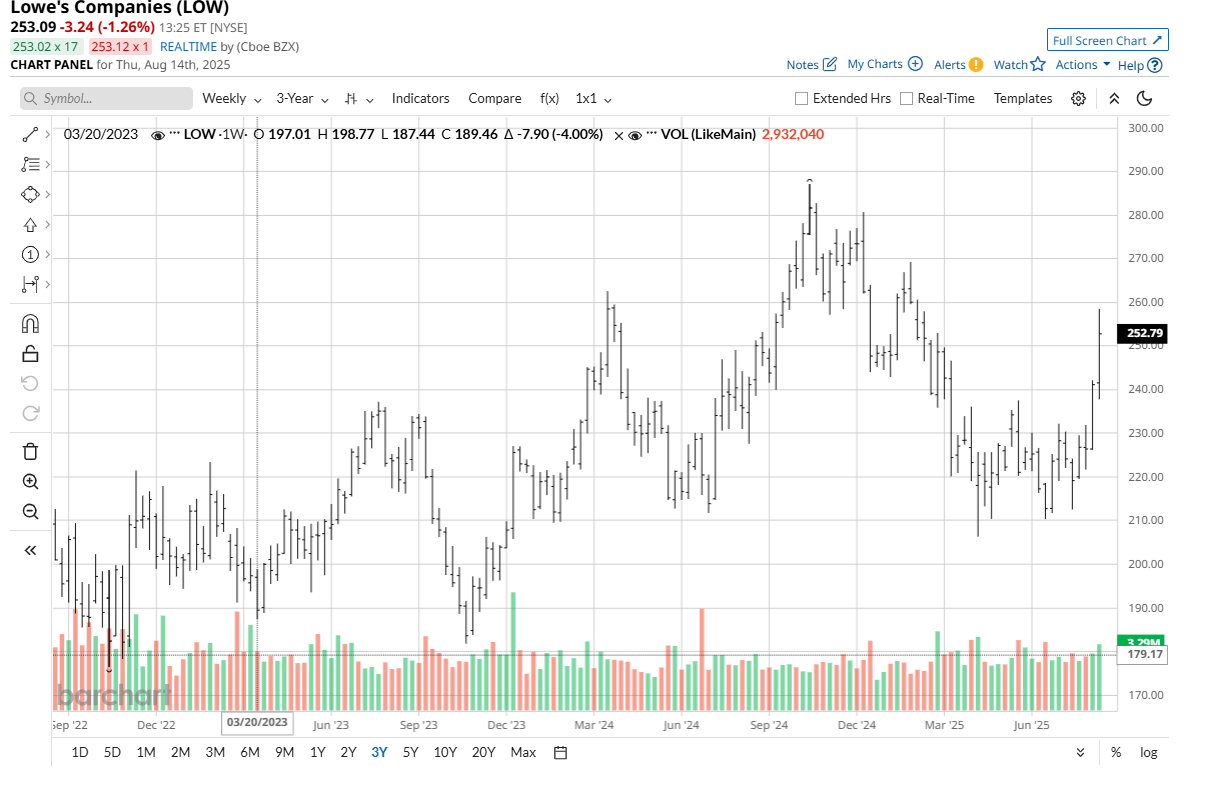The height and width of the screenshot is (785, 1211).
Task: Open the 1x1 grid layout dropdown
Action: tap(593, 98)
